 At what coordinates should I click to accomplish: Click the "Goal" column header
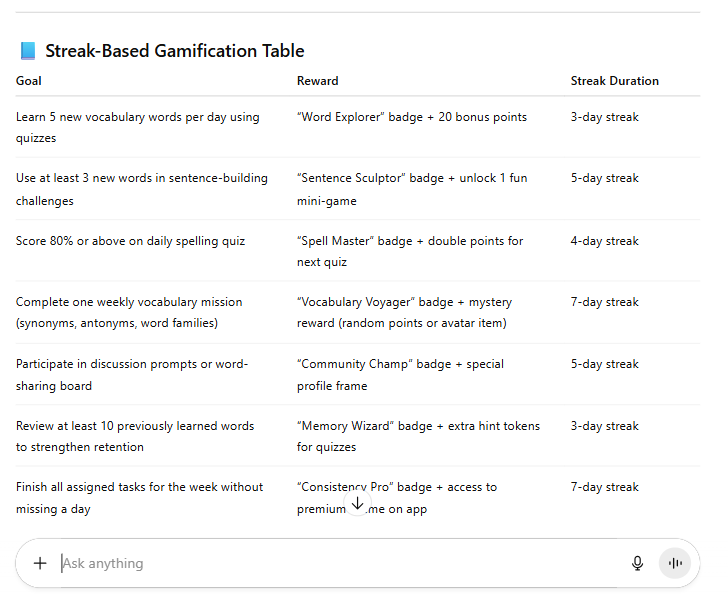pos(29,81)
